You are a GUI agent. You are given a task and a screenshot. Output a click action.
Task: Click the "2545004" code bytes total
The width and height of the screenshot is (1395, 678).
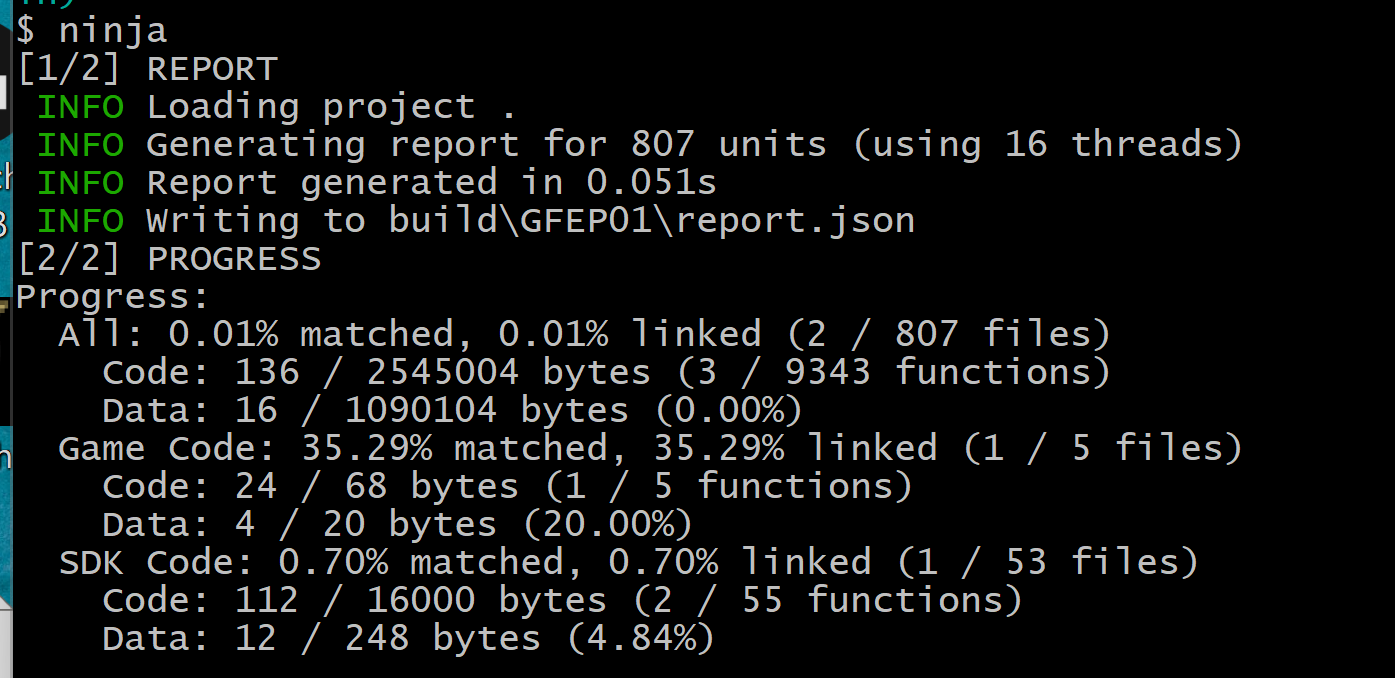(442, 372)
